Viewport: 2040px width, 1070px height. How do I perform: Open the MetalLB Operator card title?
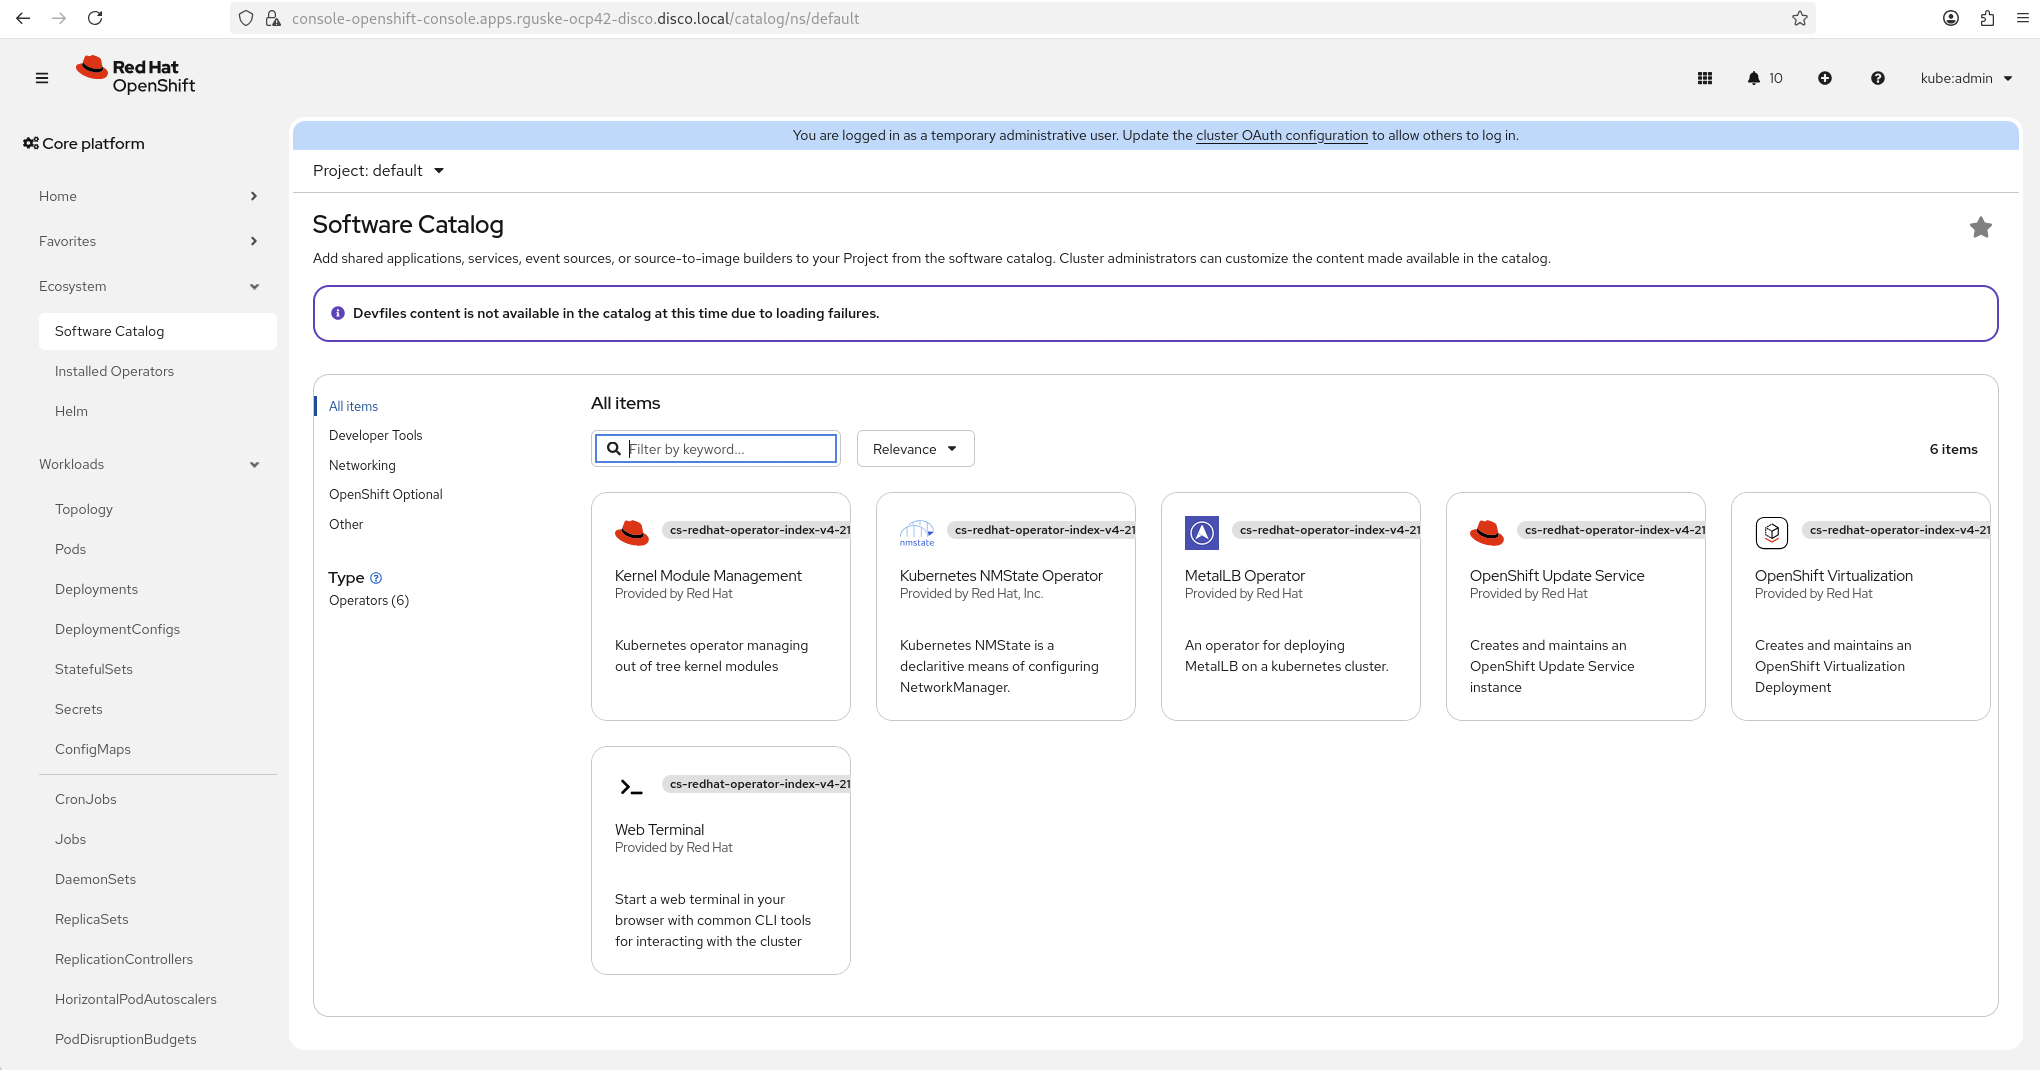1245,576
